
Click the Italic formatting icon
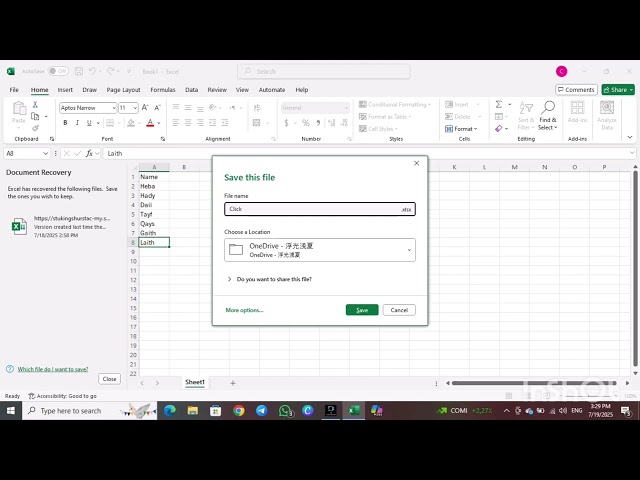[77, 122]
